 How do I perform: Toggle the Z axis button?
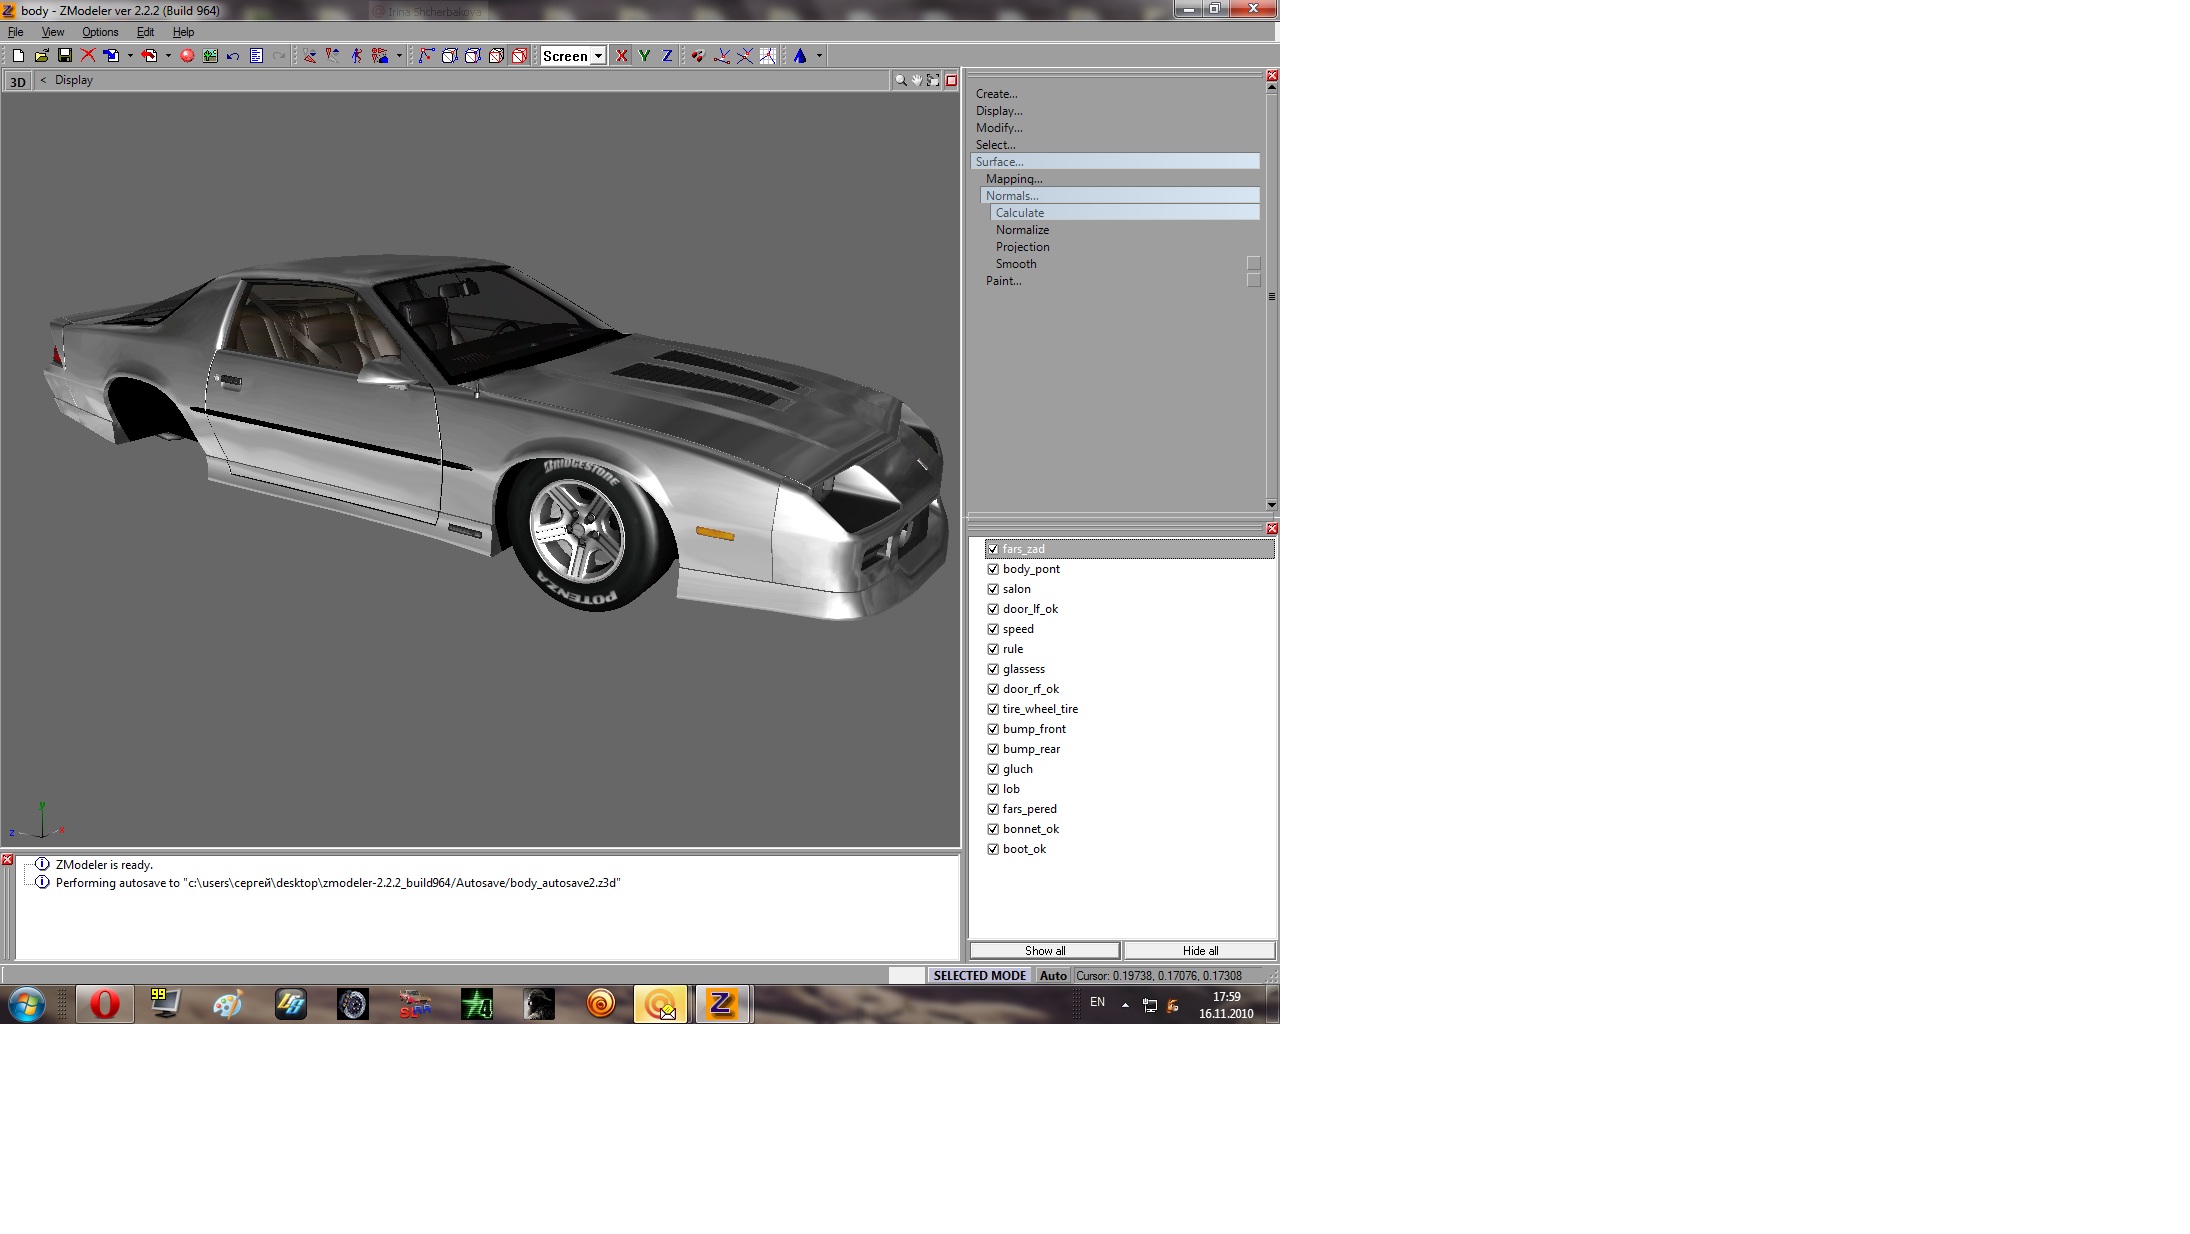[667, 56]
